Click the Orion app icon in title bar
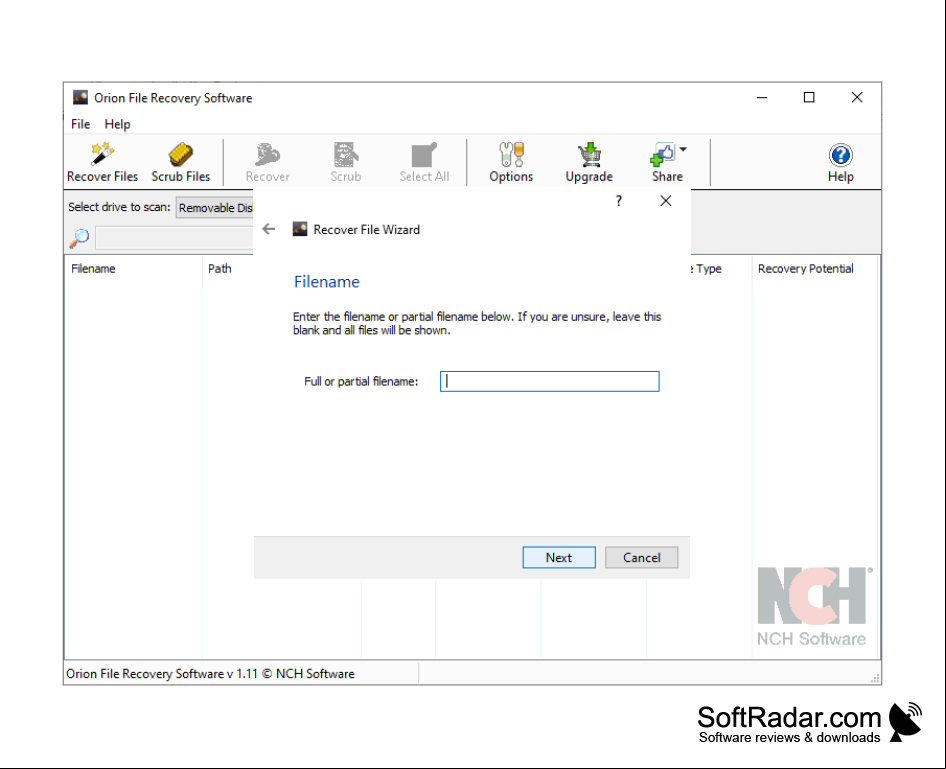 click(80, 98)
